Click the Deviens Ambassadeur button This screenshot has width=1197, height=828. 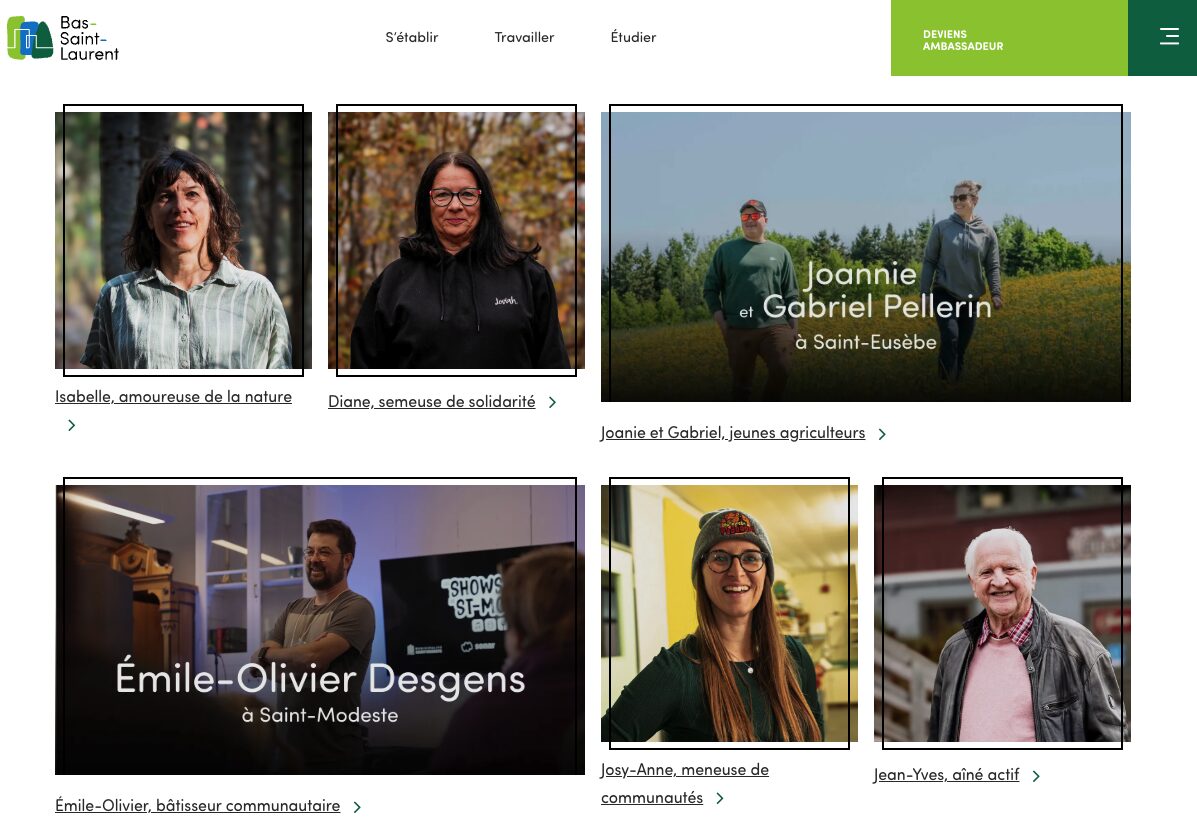coord(1008,38)
